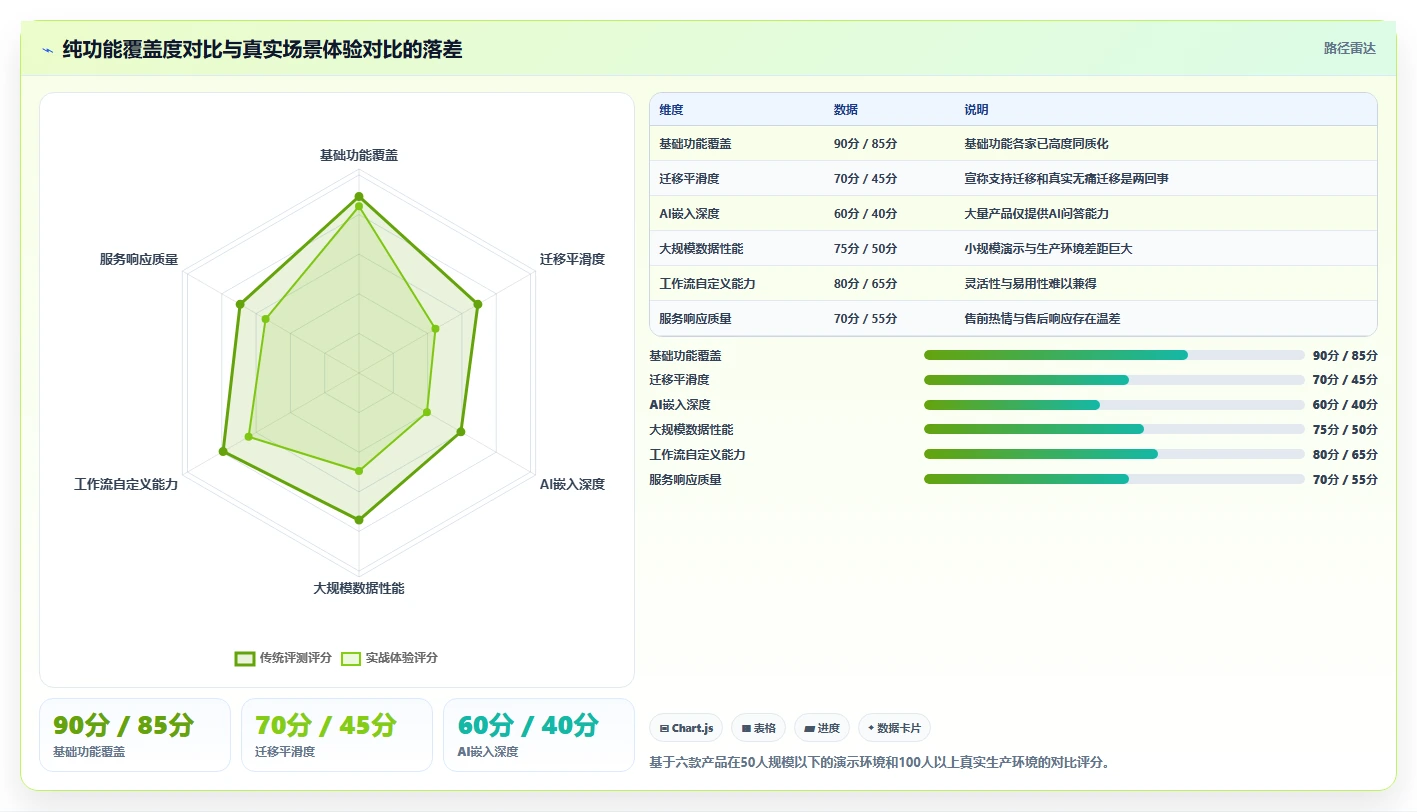Click the 路径雷达 label in the header
The height and width of the screenshot is (812, 1417).
pos(1349,48)
